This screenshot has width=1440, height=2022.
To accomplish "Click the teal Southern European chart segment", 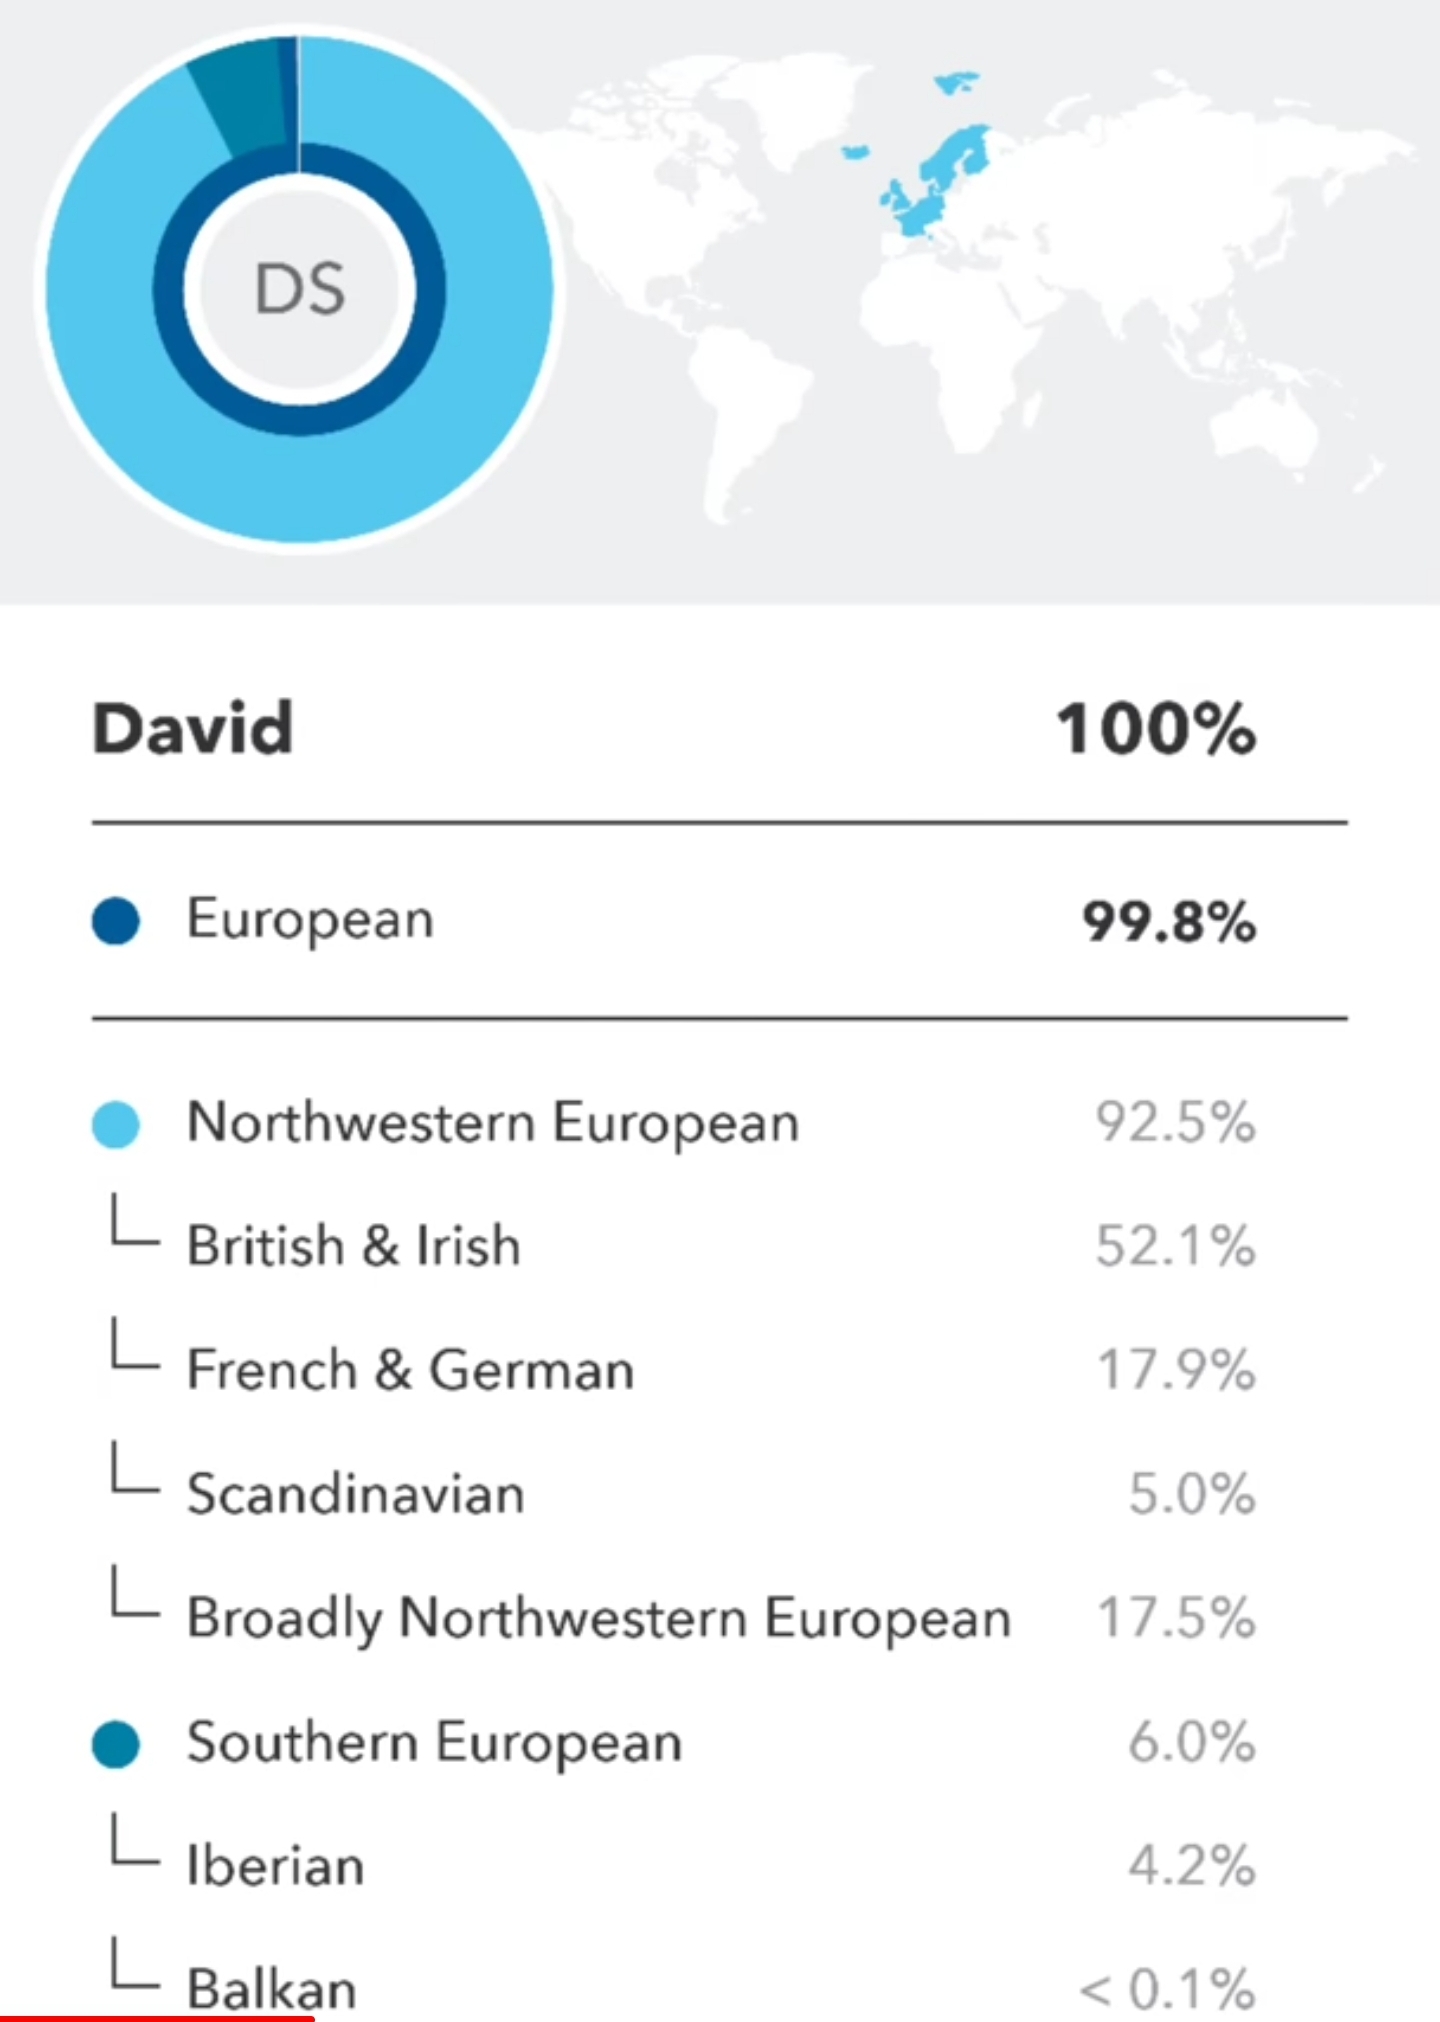I will [x=240, y=95].
